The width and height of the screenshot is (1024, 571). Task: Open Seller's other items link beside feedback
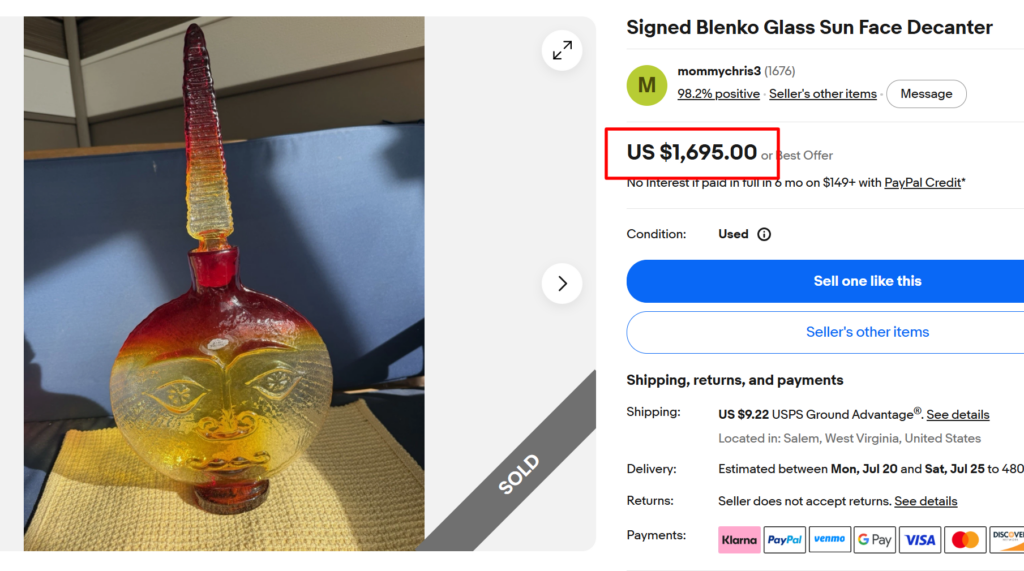click(x=822, y=94)
